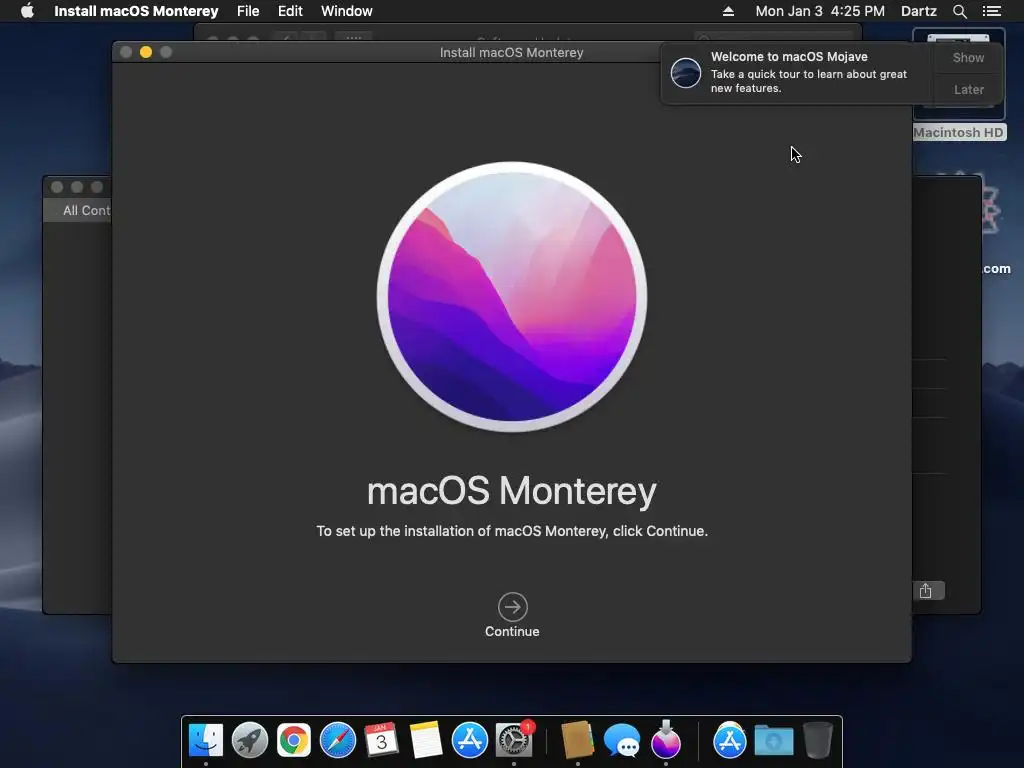Click the Monterey wallpaper logo image

tap(512, 296)
